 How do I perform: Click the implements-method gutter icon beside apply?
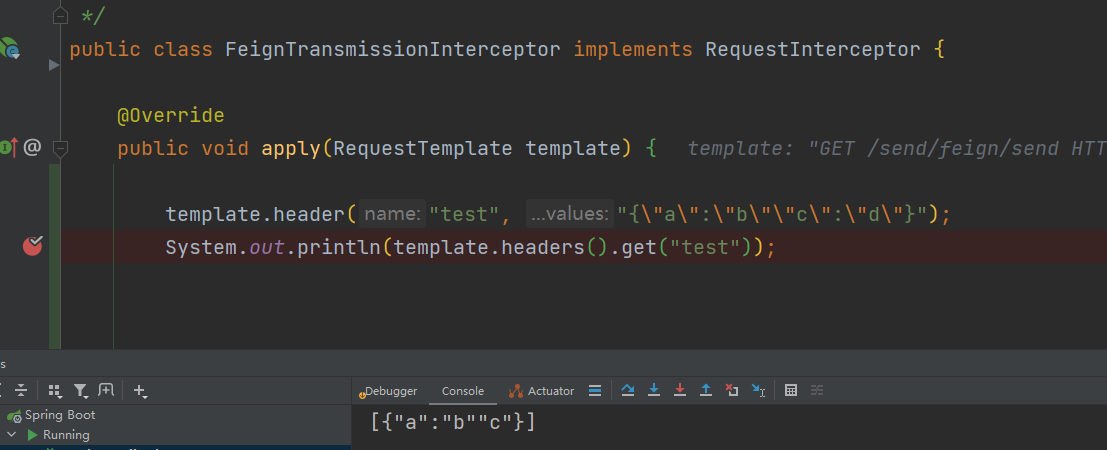click(9, 148)
